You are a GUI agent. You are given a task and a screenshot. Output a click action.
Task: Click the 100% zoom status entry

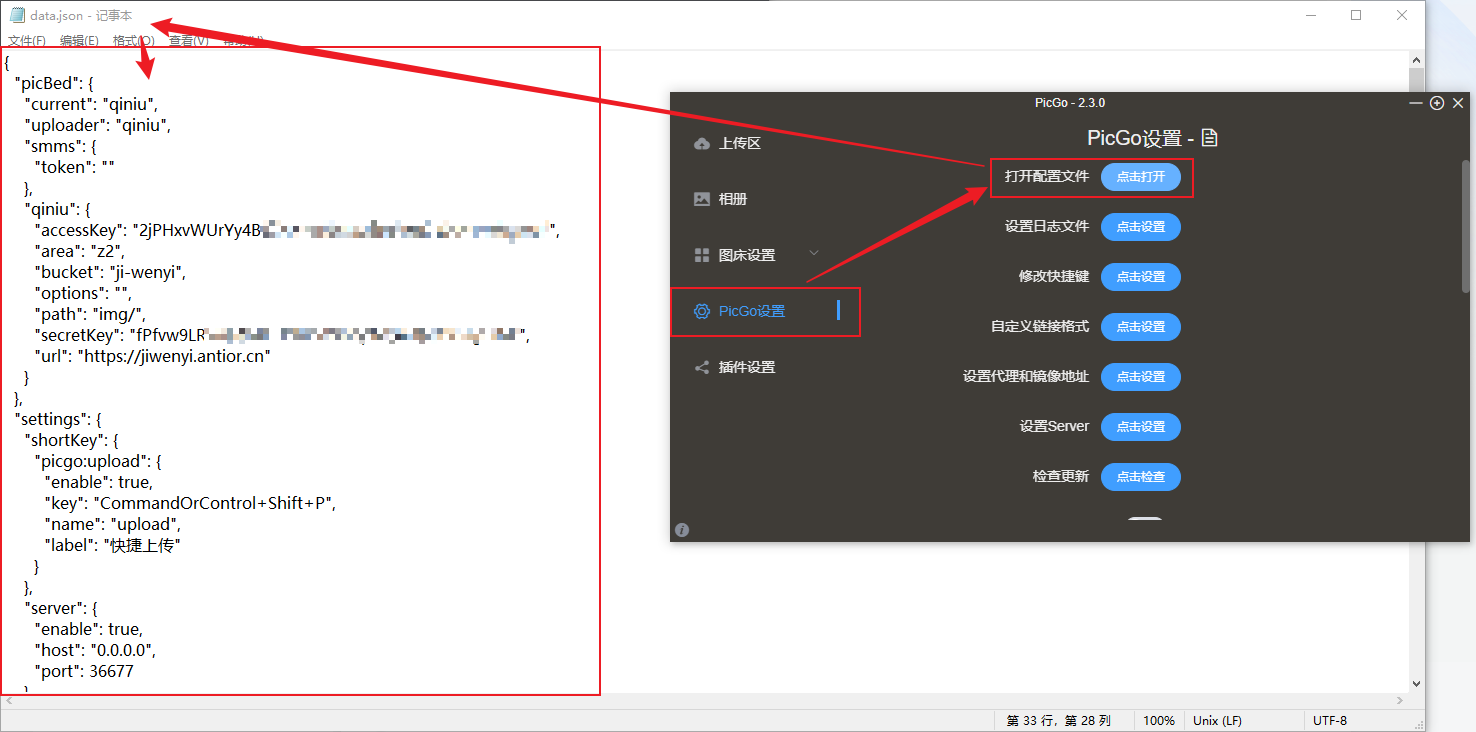[x=1159, y=721]
